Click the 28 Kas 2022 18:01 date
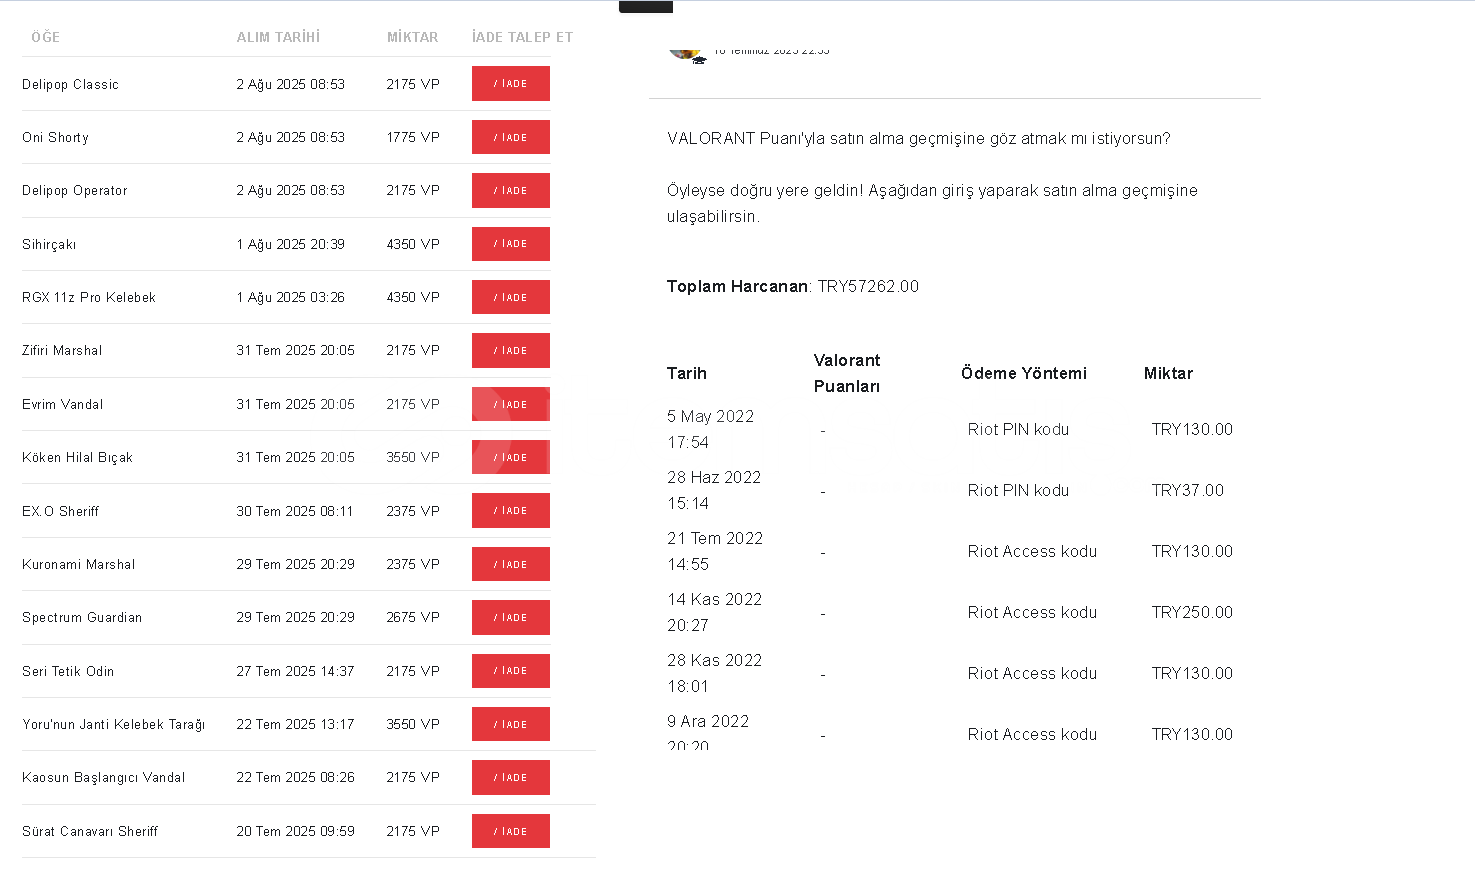This screenshot has width=1475, height=870. tap(715, 673)
